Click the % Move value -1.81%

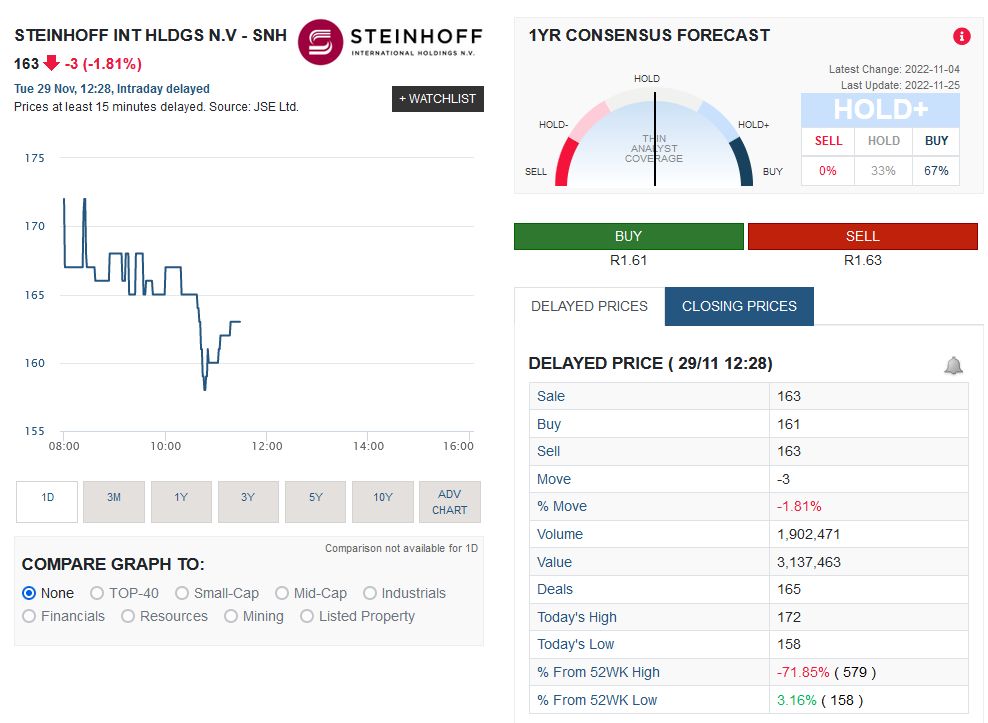pos(799,507)
